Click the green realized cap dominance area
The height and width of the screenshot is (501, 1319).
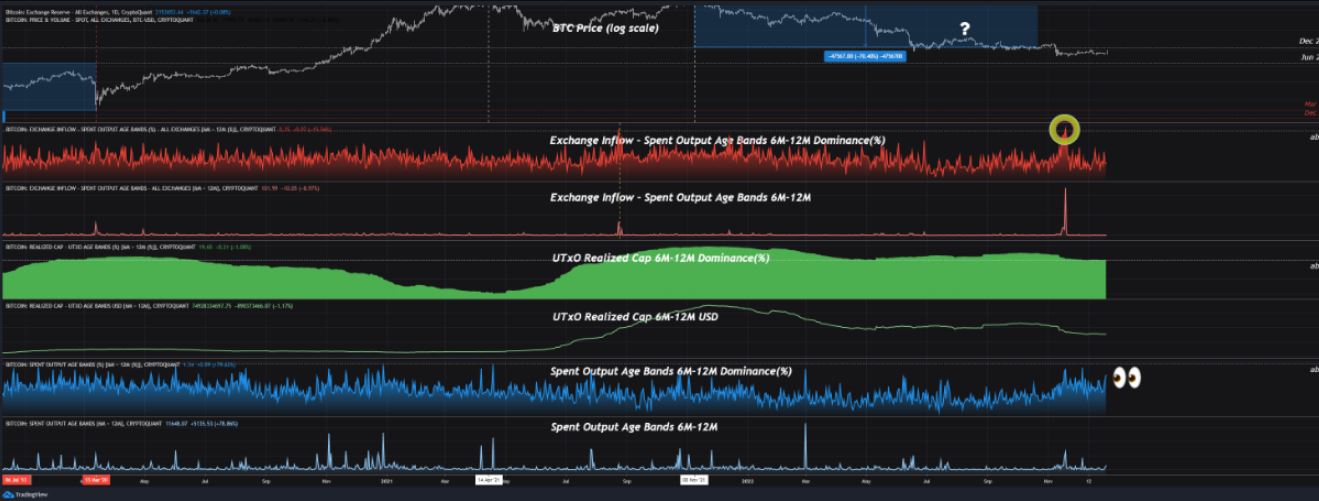tap(300, 280)
